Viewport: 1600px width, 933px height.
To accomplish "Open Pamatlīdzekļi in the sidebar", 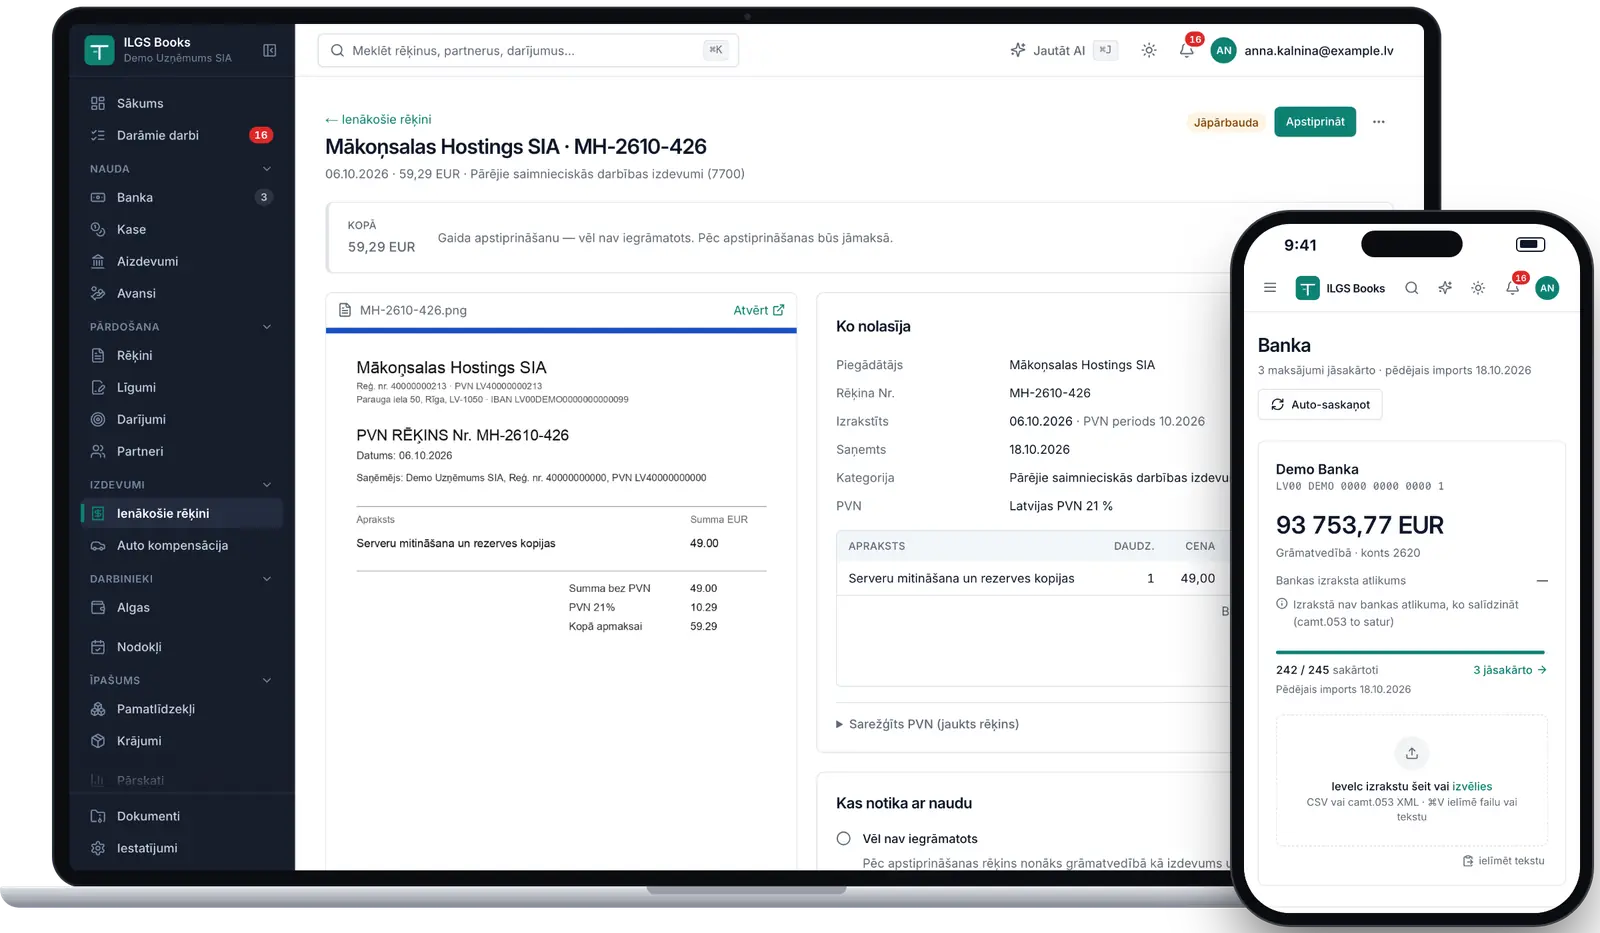I will coord(181,709).
